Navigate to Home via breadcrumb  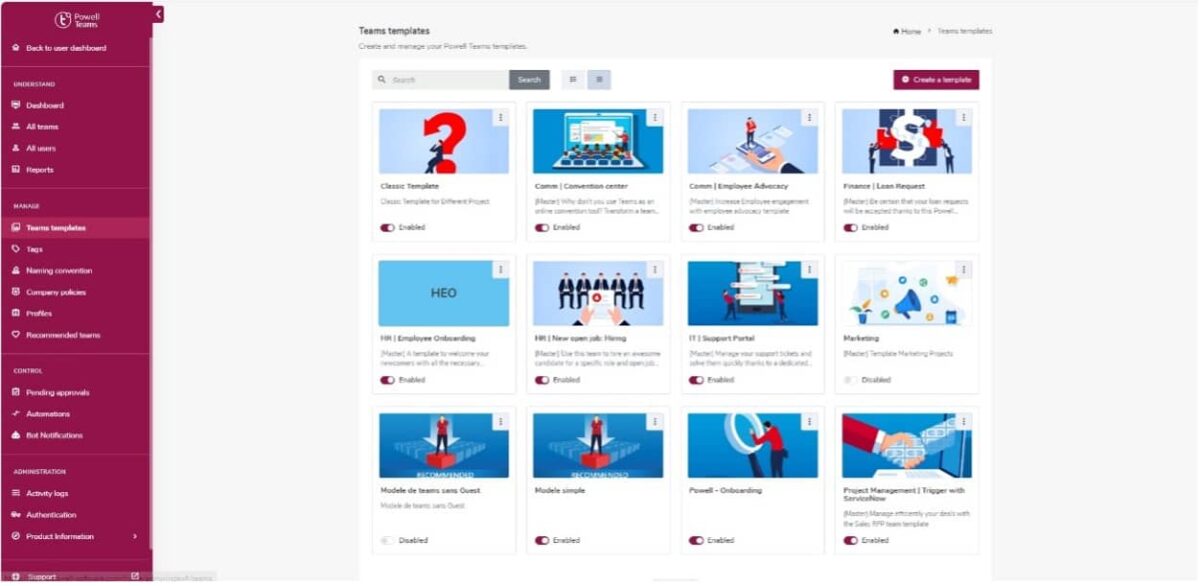[906, 30]
